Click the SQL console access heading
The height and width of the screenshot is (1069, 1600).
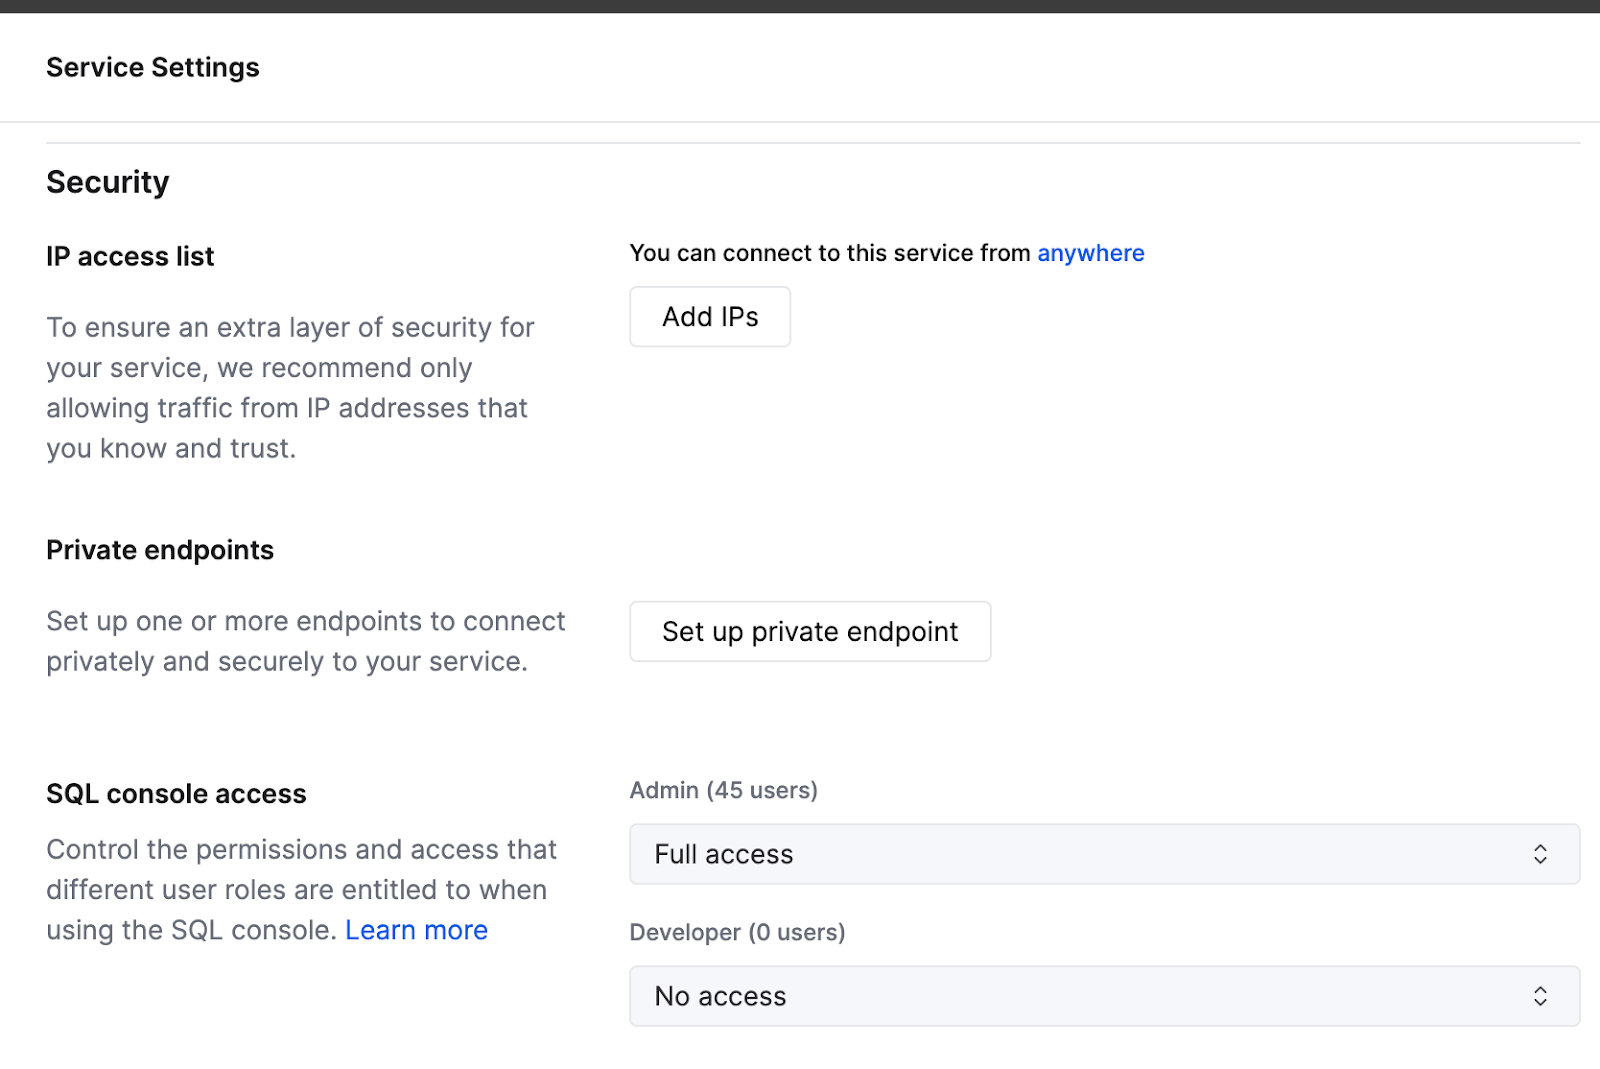click(176, 793)
